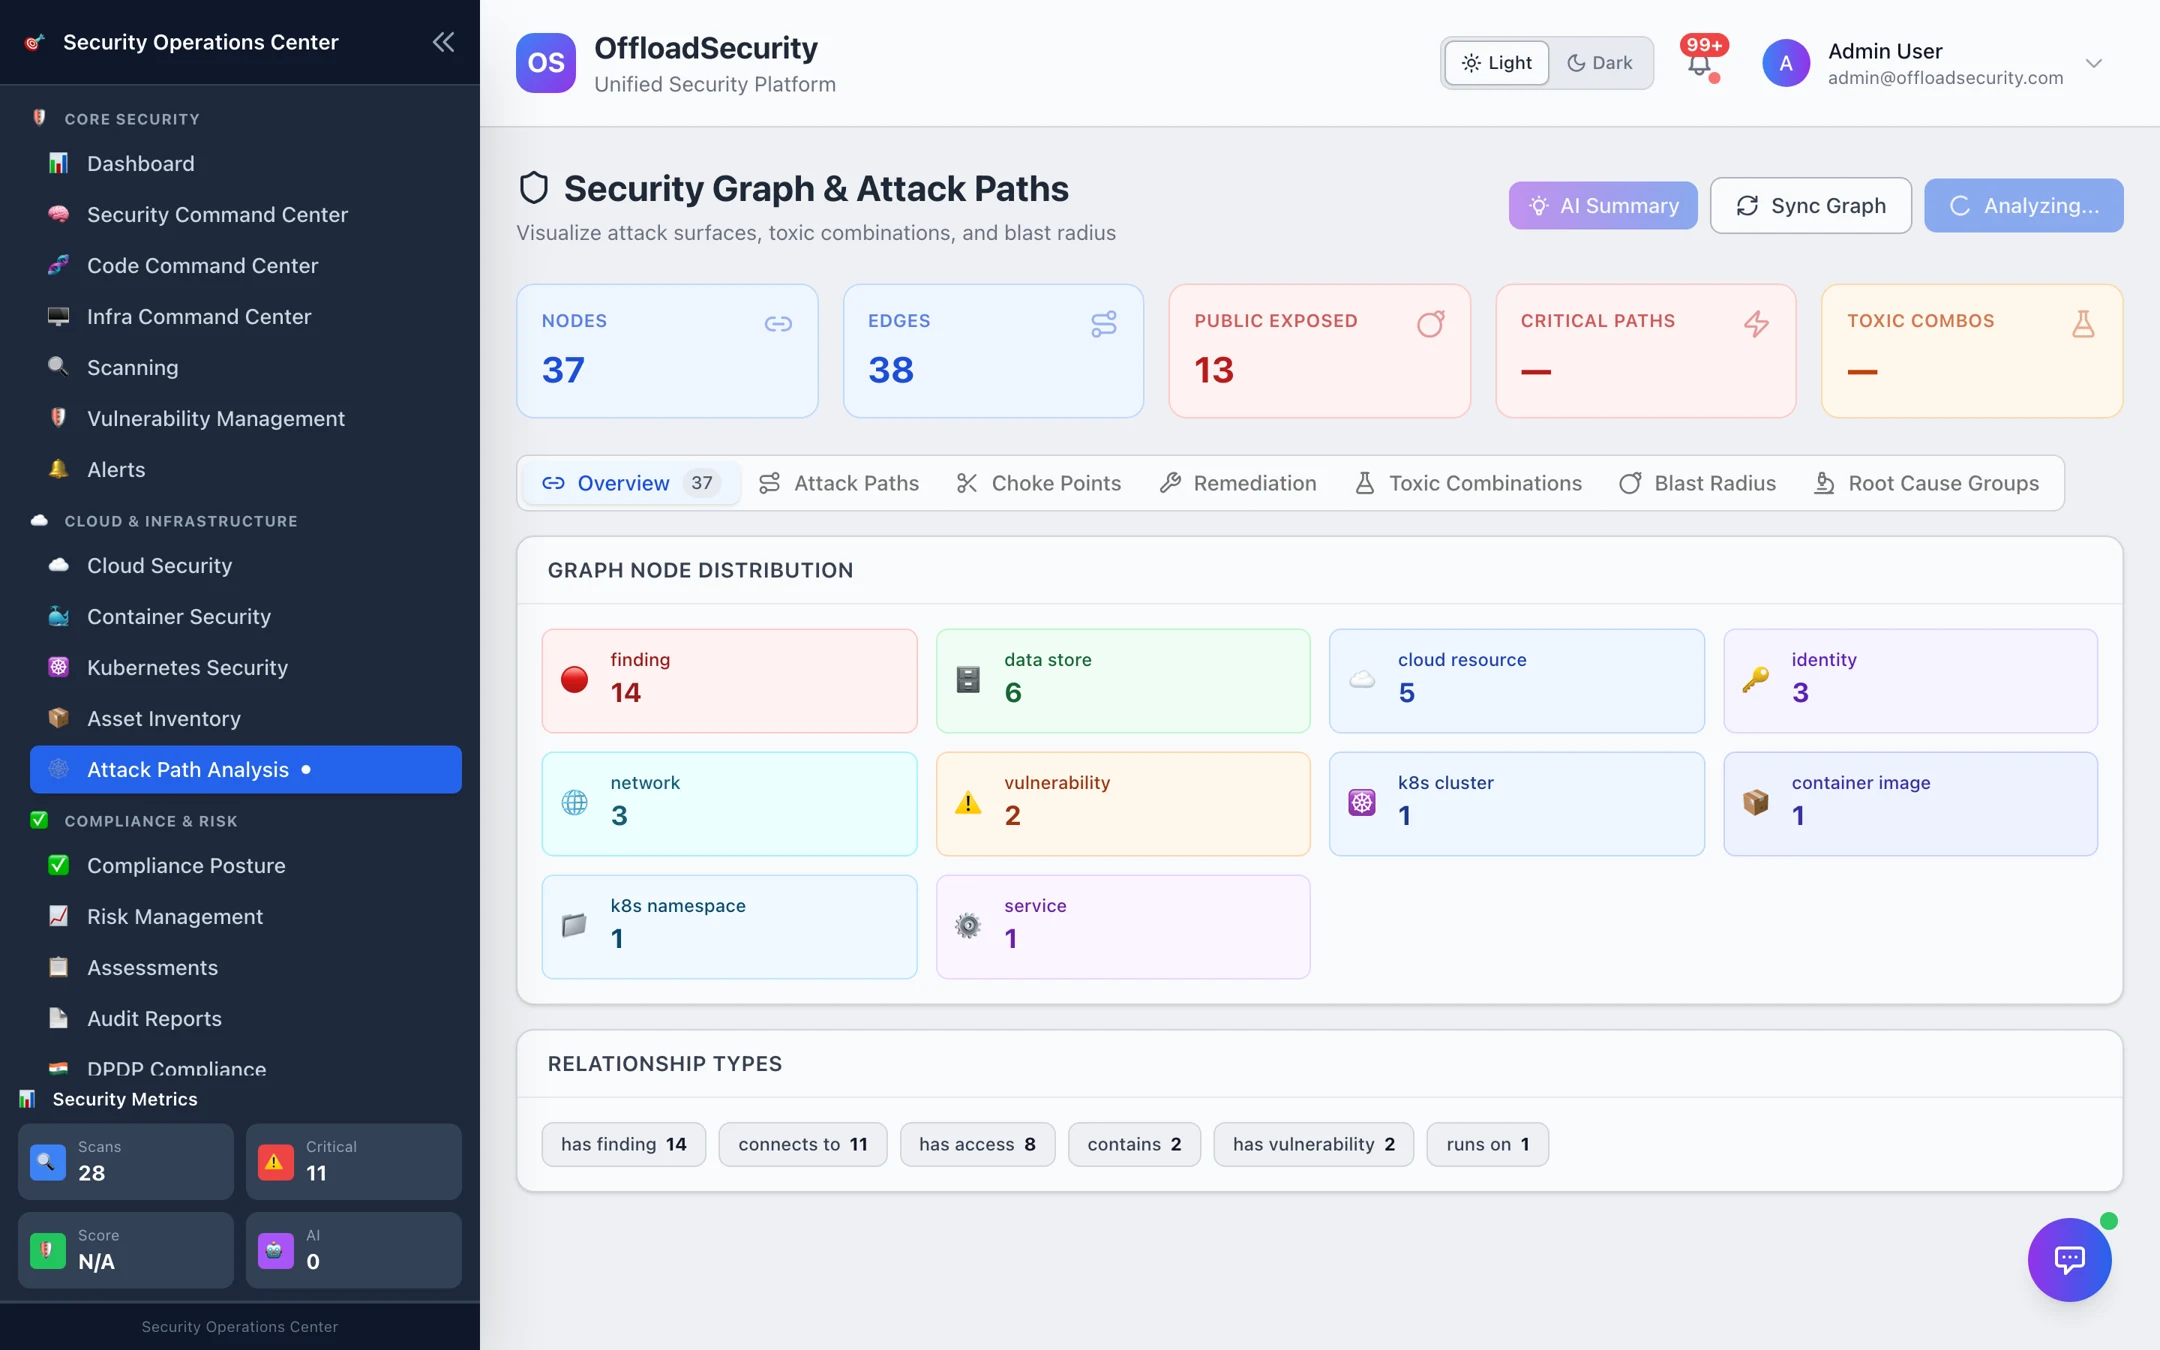Screen dimensions: 2160x1350
Task: Open Cloud Security page
Action: 246,565
